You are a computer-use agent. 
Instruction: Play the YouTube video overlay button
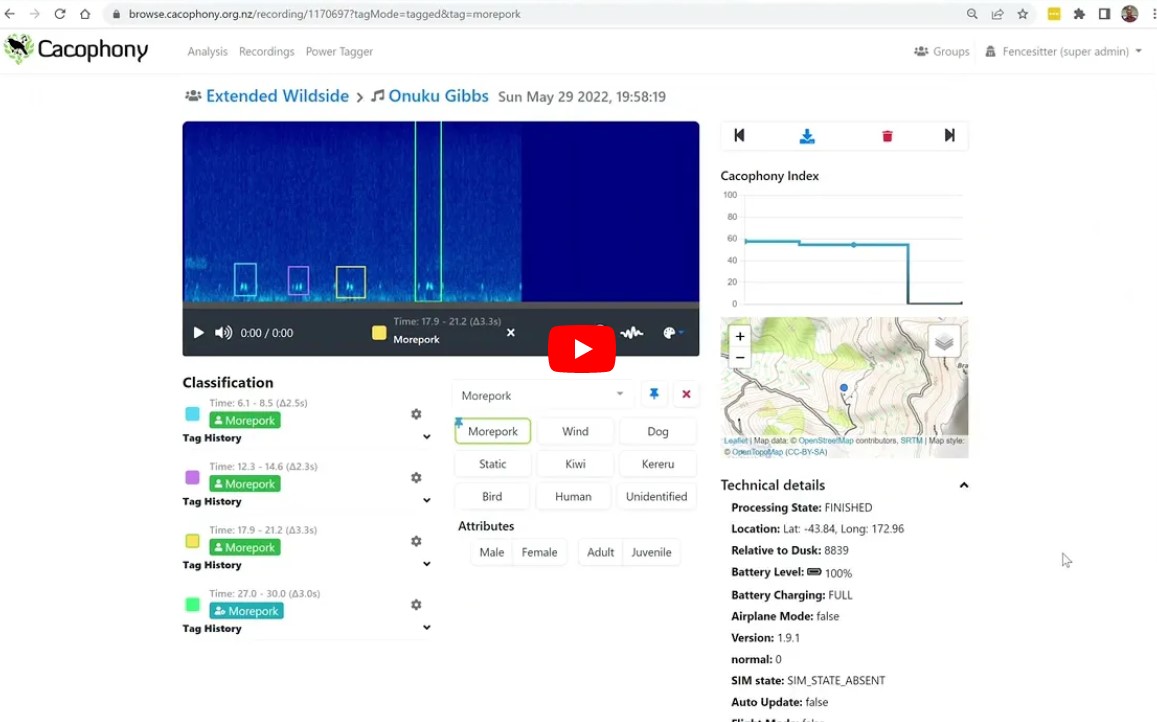581,349
